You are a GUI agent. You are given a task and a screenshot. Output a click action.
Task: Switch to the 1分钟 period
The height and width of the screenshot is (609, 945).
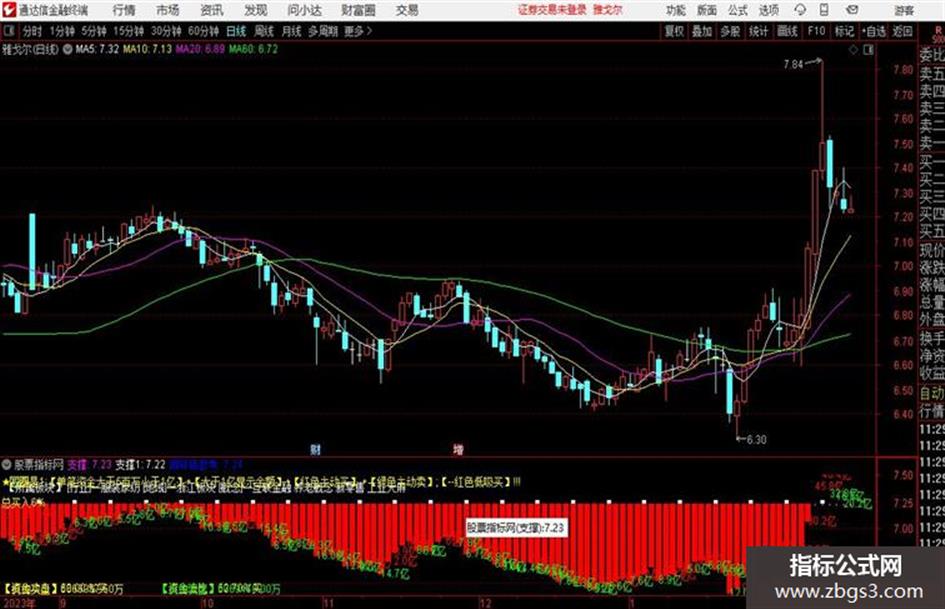tap(61, 31)
